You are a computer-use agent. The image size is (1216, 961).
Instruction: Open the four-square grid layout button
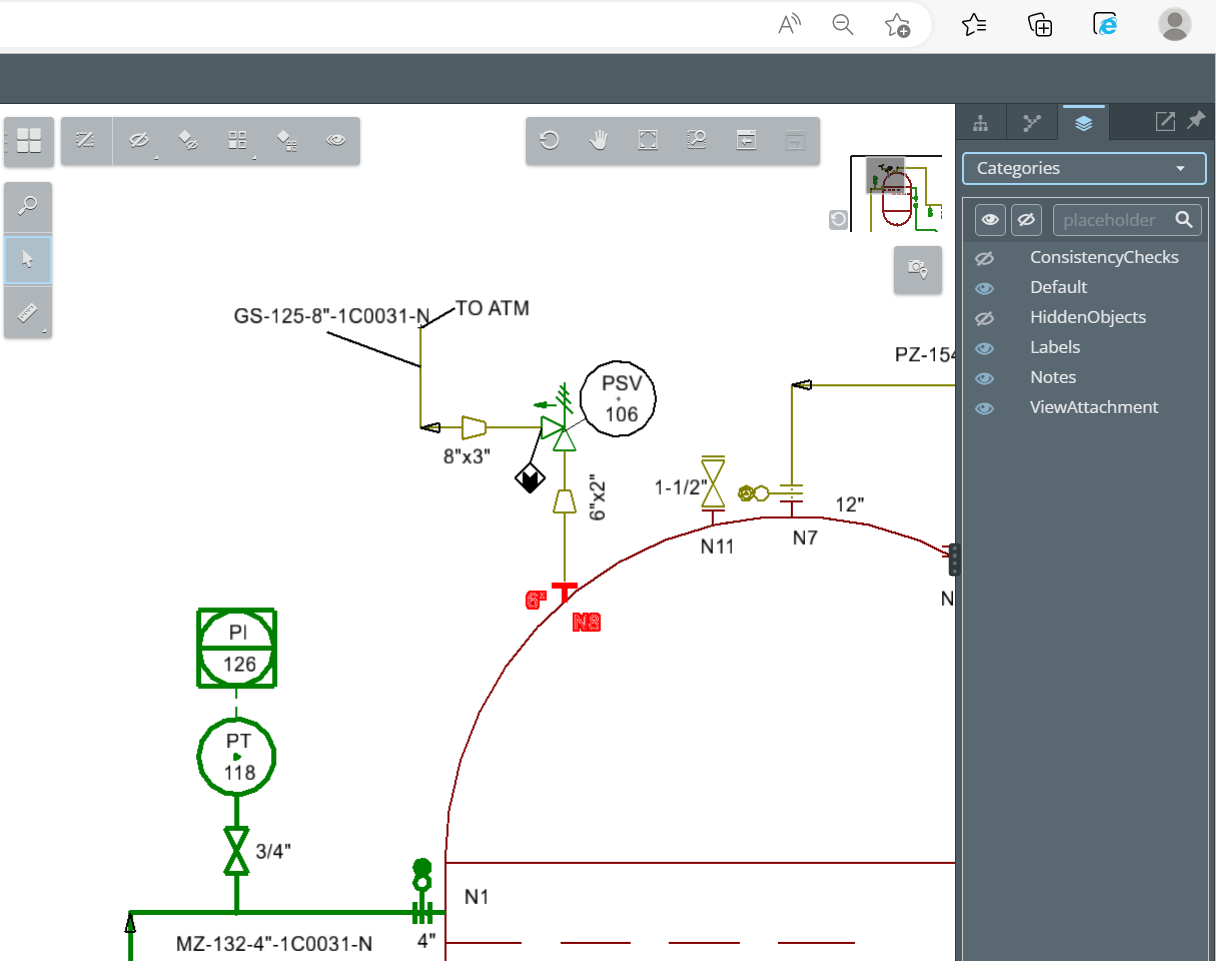[29, 141]
